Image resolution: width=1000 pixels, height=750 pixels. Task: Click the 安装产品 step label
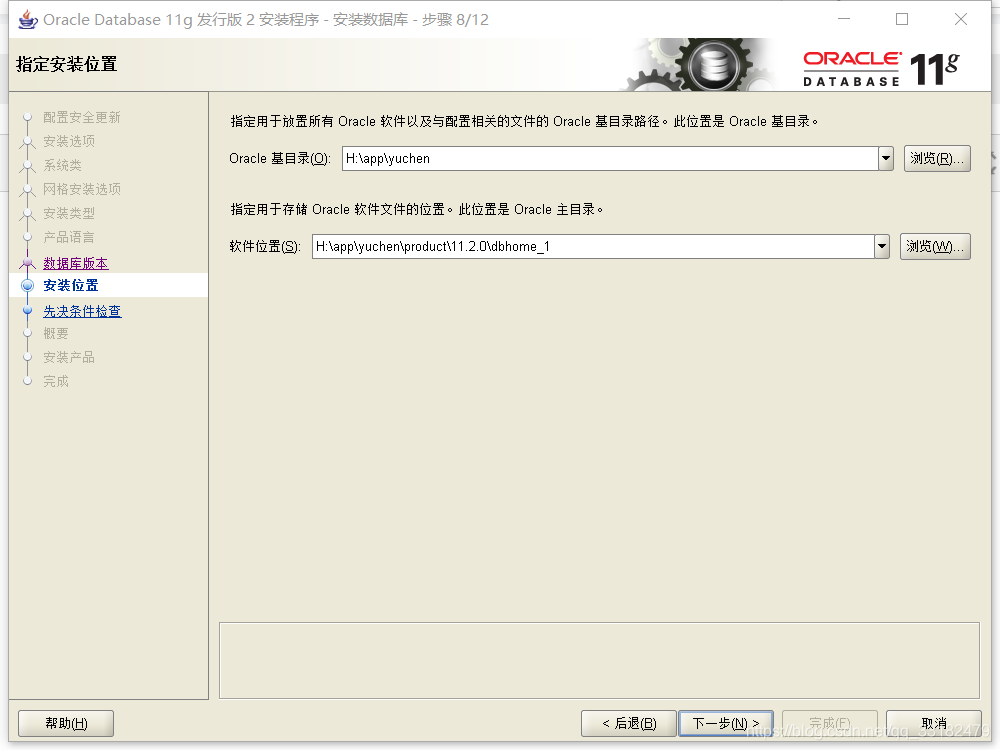pos(69,357)
